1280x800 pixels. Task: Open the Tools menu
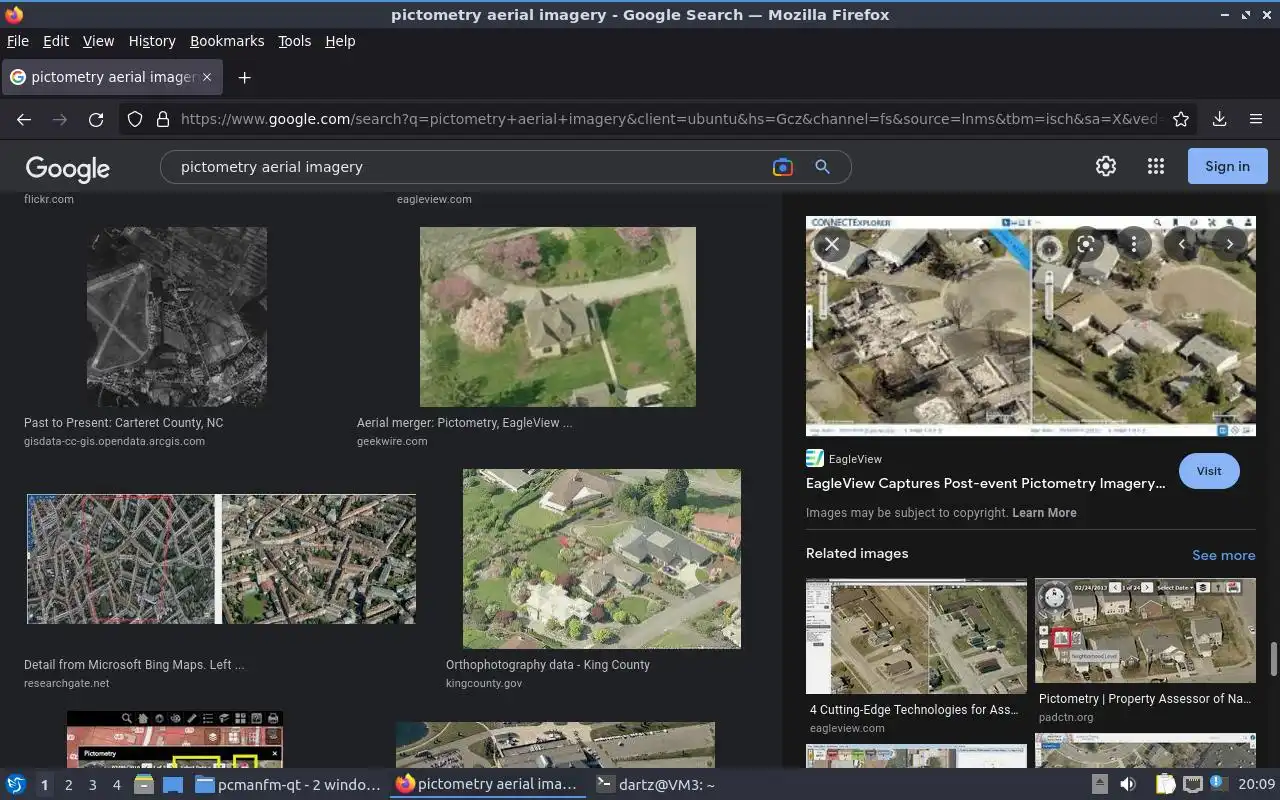click(294, 41)
